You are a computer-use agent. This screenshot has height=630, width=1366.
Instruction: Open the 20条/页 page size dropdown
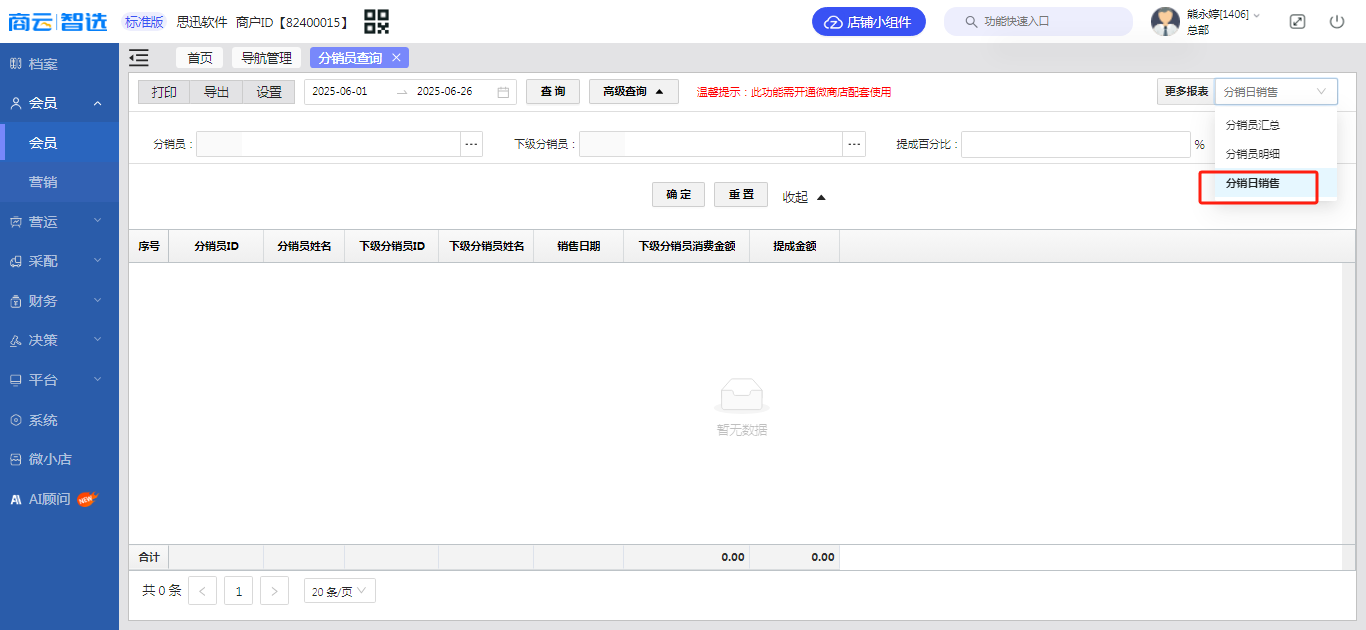[x=340, y=591]
